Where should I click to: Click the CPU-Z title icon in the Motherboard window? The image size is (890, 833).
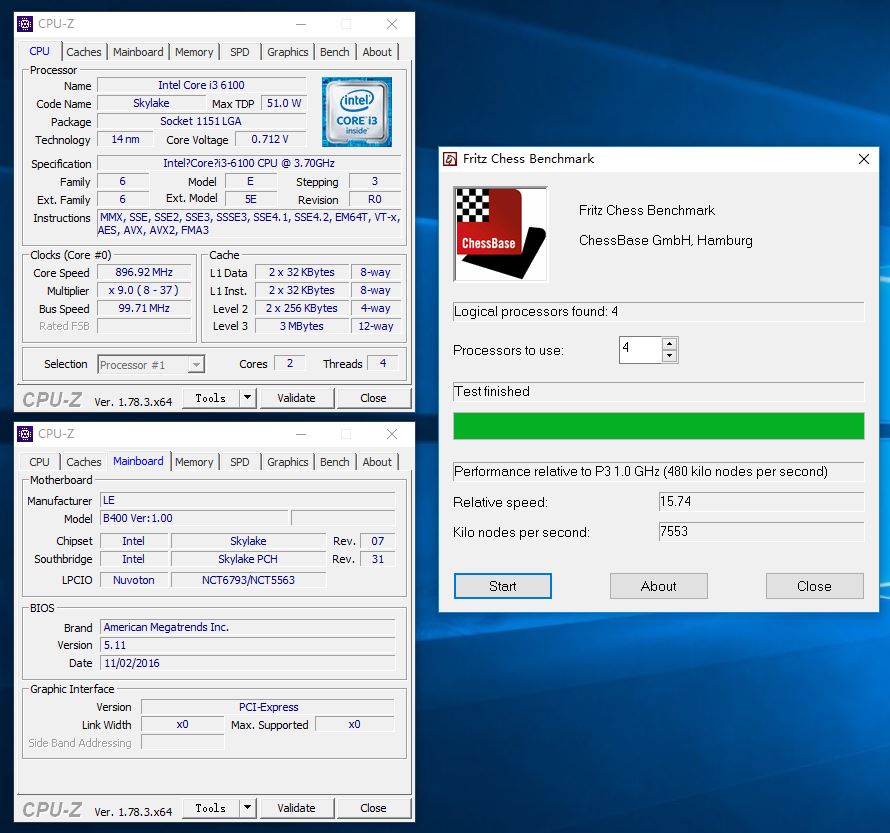coord(25,434)
